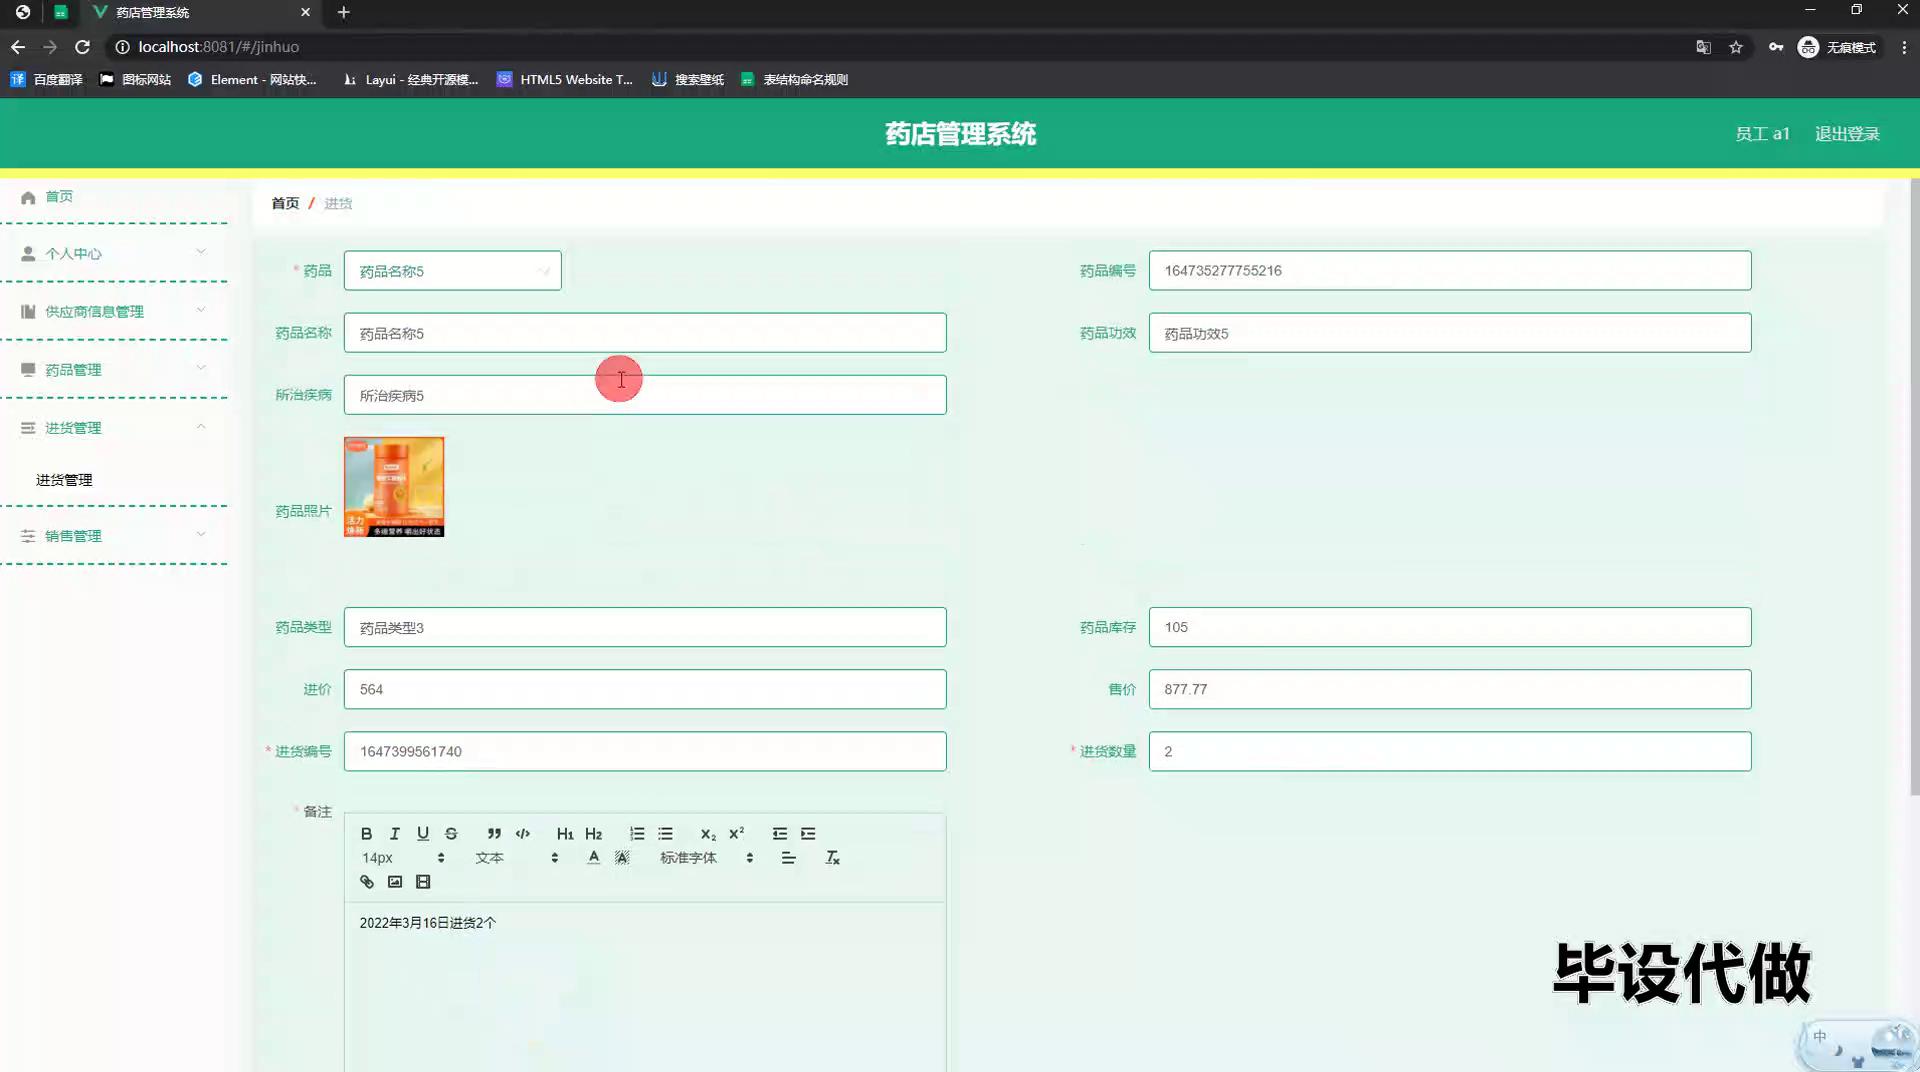The image size is (1920, 1072).
Task: Click the 所治疾病 input field
Action: click(x=645, y=394)
